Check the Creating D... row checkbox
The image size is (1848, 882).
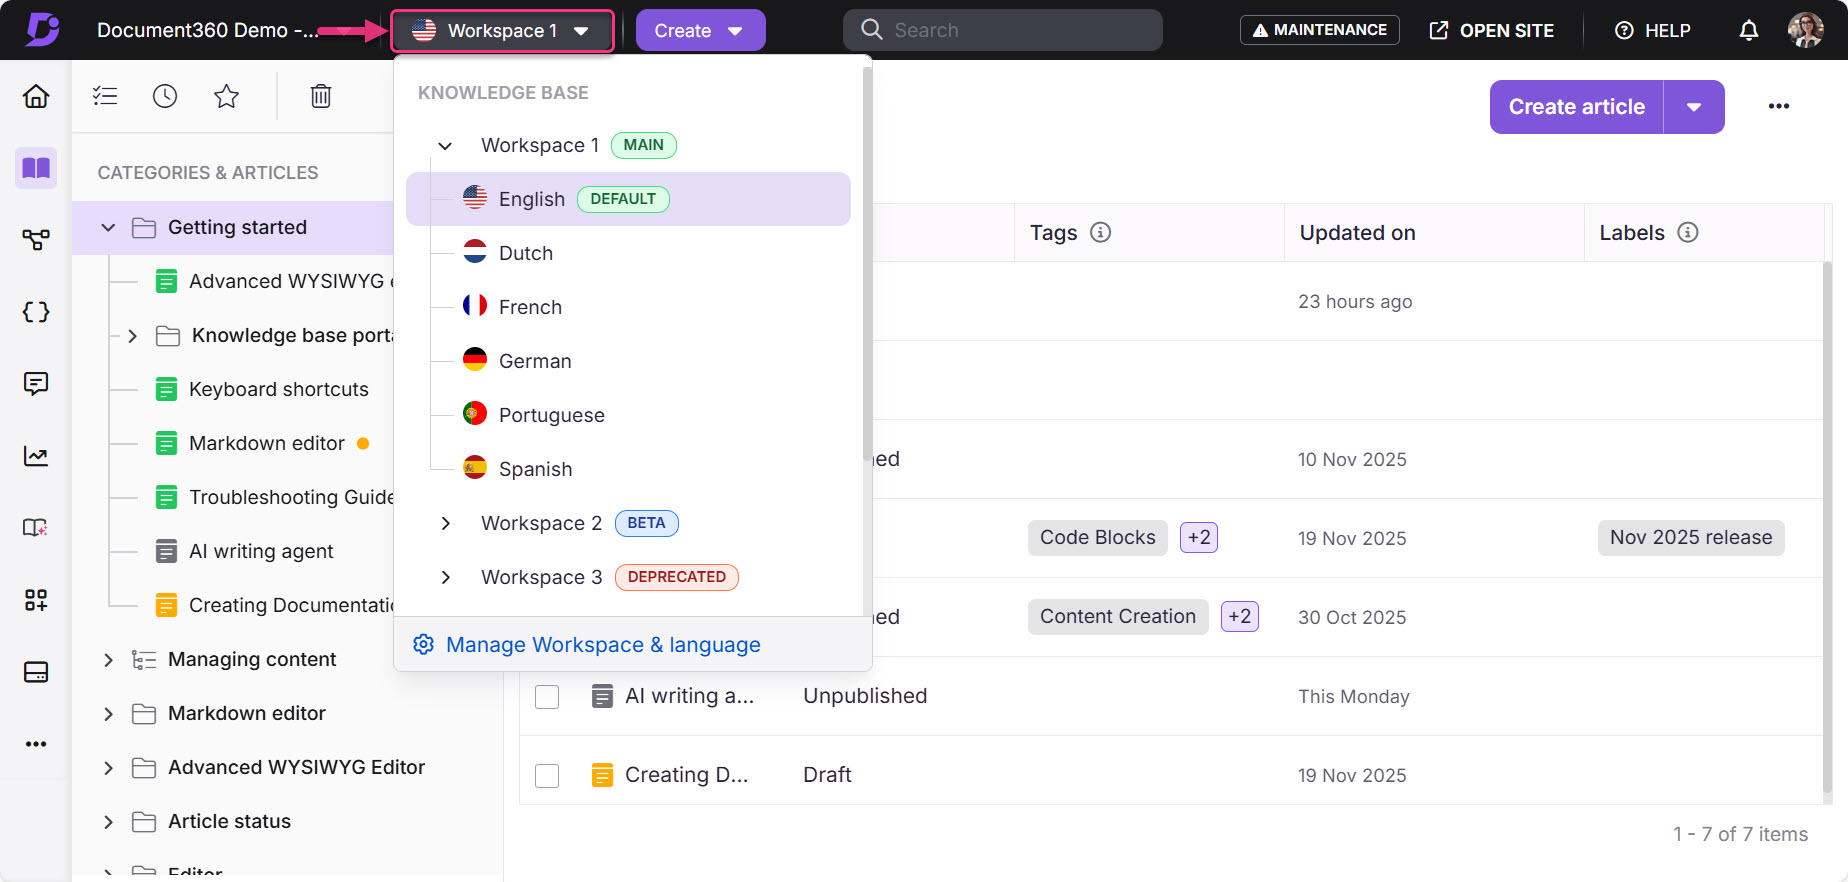point(547,775)
